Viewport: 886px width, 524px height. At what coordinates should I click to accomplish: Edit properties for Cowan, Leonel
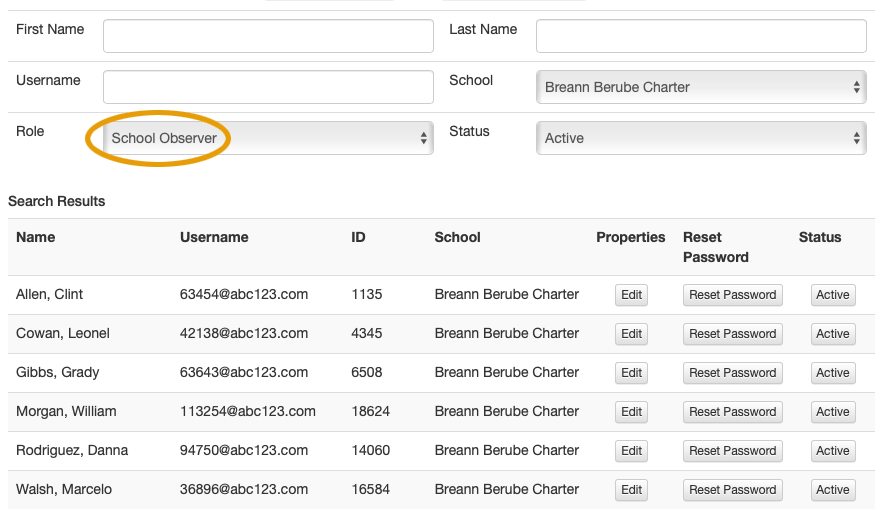coord(631,334)
